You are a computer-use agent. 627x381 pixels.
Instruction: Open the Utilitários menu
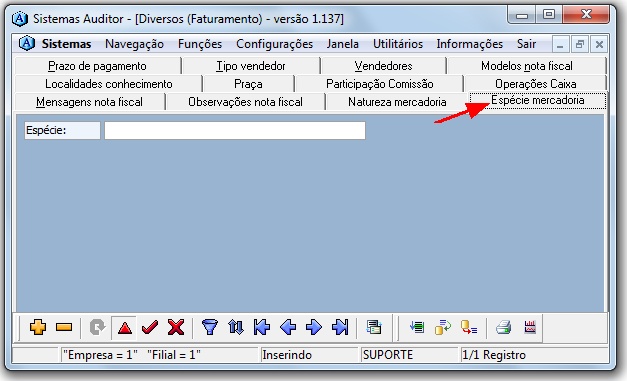pyautogui.click(x=398, y=44)
